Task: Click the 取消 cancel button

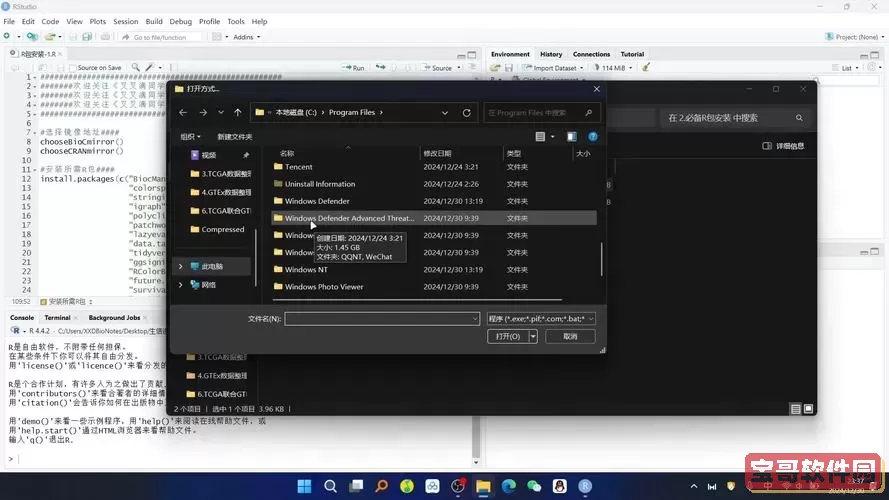Action: click(570, 336)
